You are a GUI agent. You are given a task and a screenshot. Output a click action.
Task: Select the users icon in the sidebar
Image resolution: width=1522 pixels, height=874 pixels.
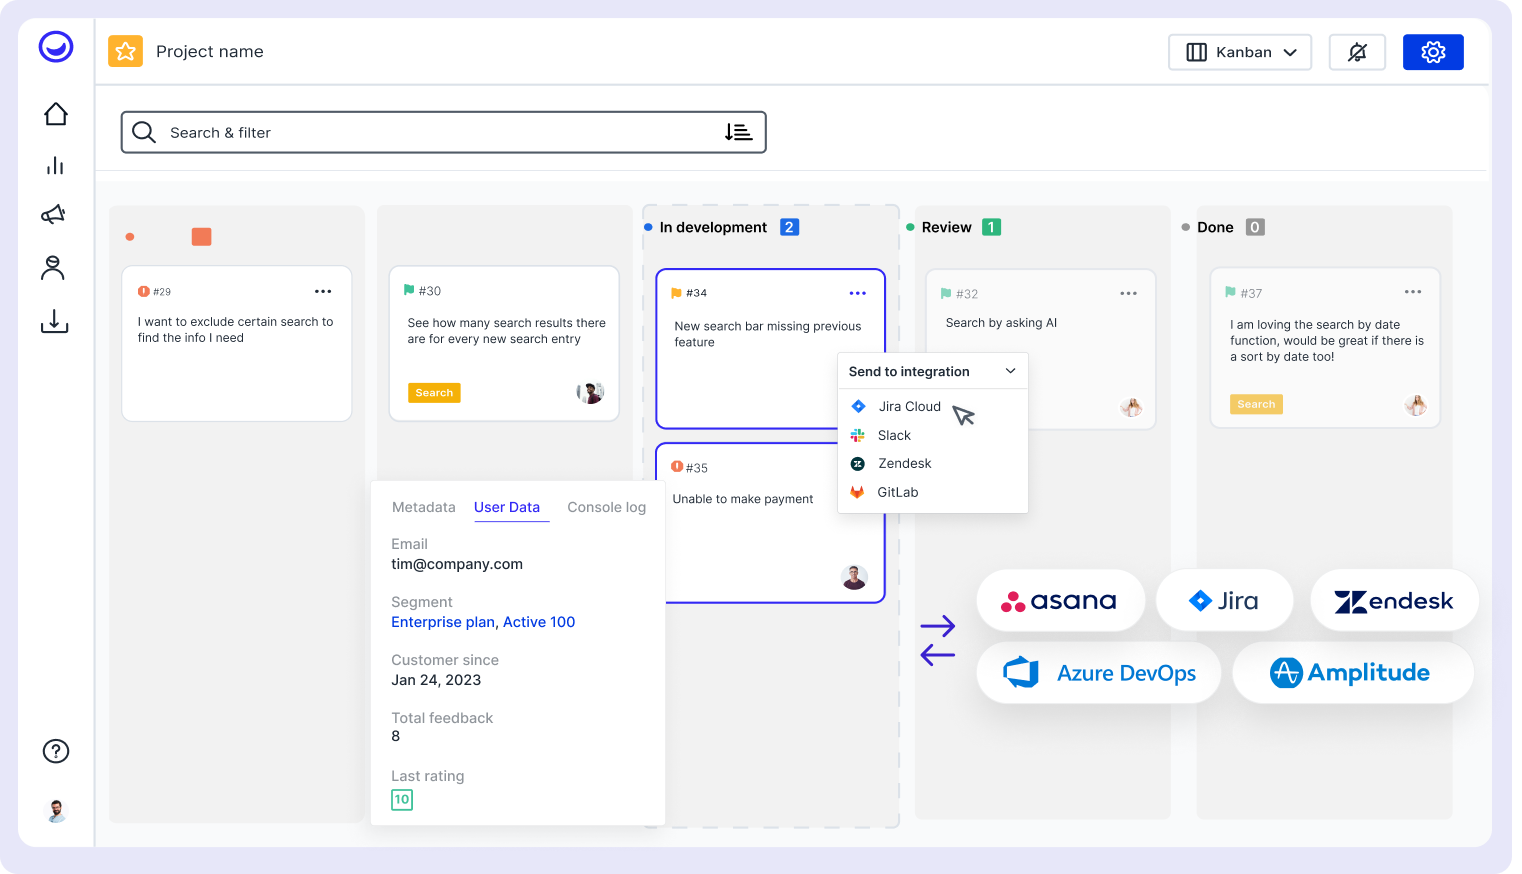point(55,267)
